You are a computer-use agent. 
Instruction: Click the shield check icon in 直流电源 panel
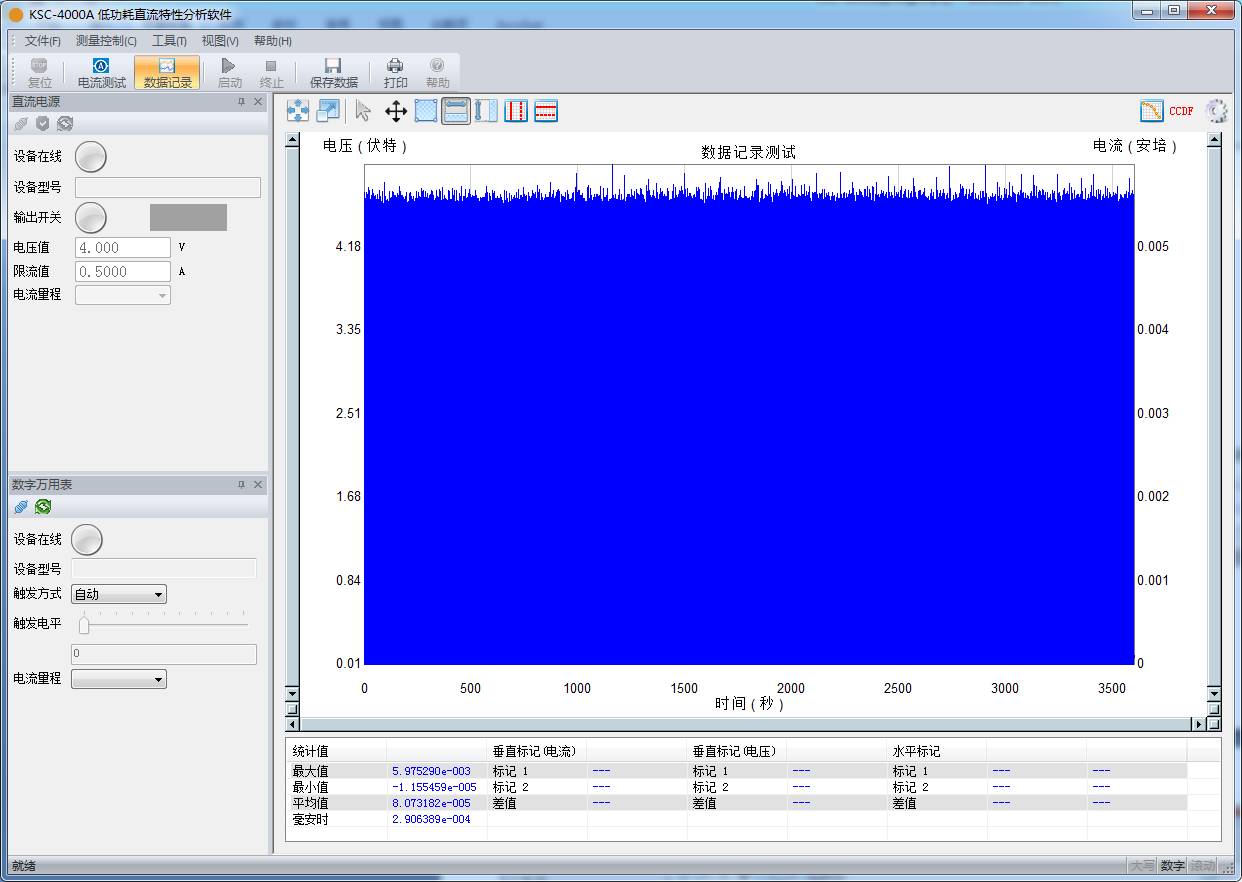coord(43,124)
